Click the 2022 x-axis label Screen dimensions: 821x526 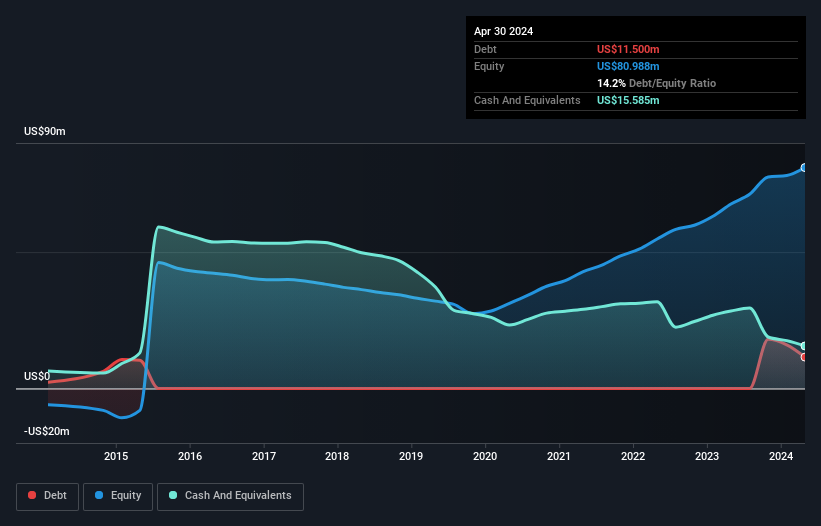coord(633,456)
